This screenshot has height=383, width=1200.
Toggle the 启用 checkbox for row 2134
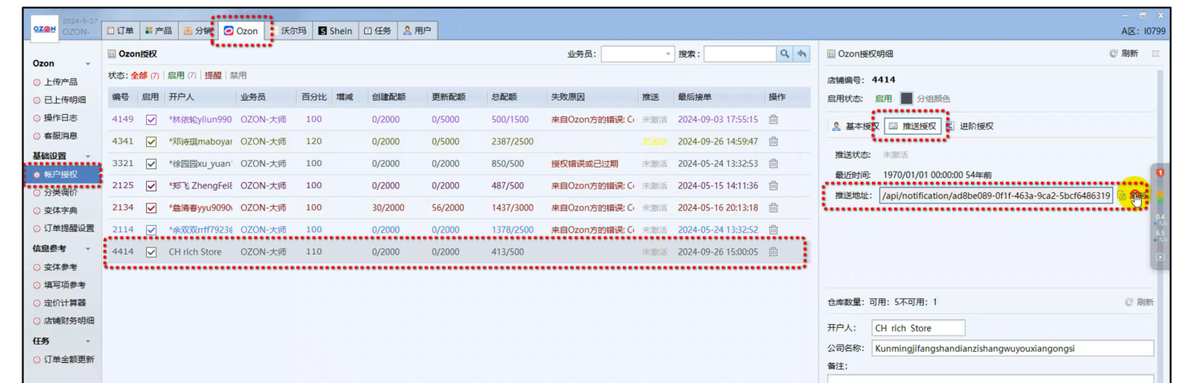point(151,207)
